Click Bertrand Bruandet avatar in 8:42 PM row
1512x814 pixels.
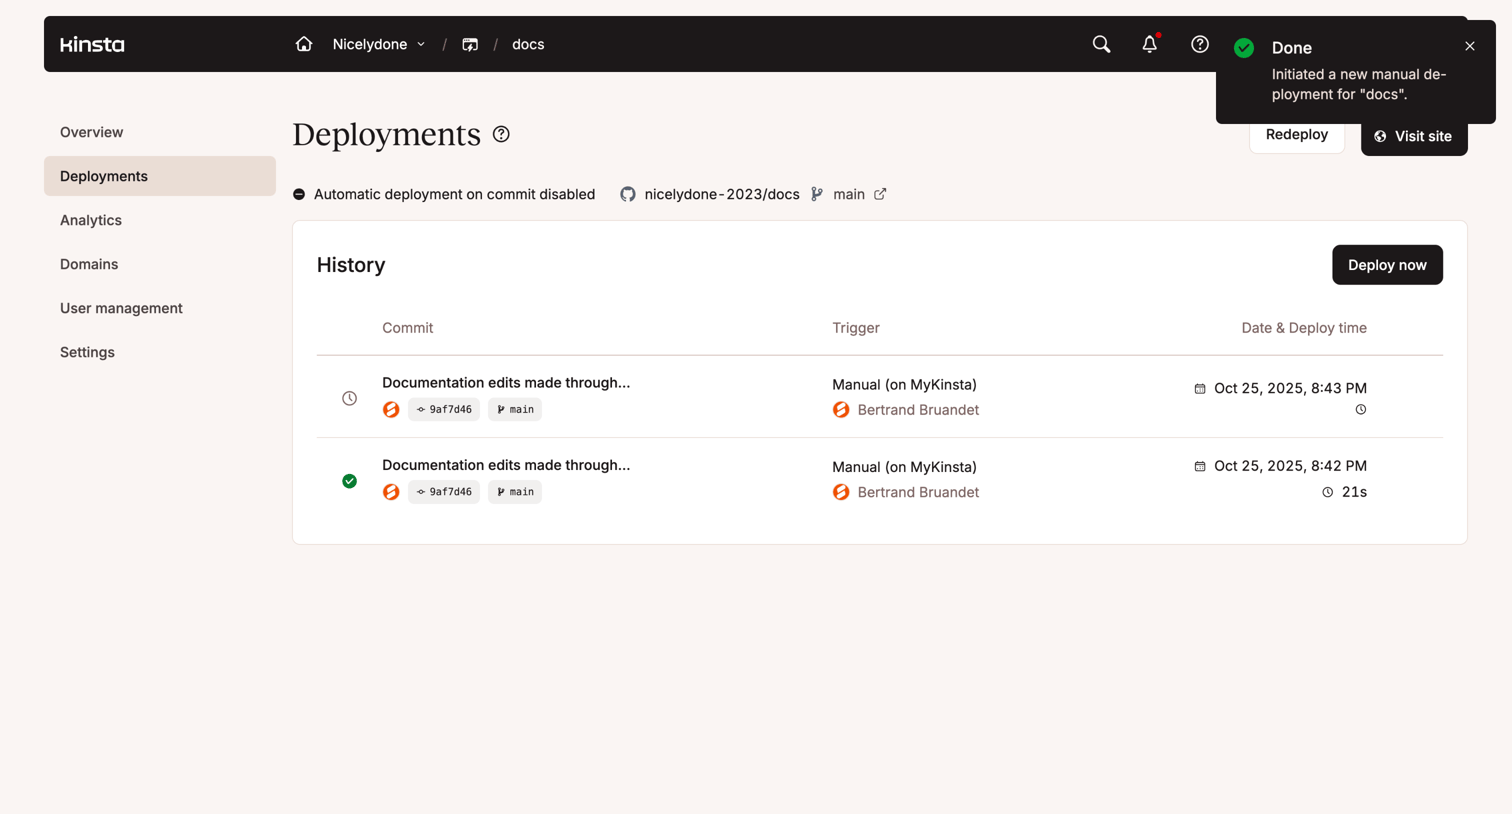pos(841,492)
